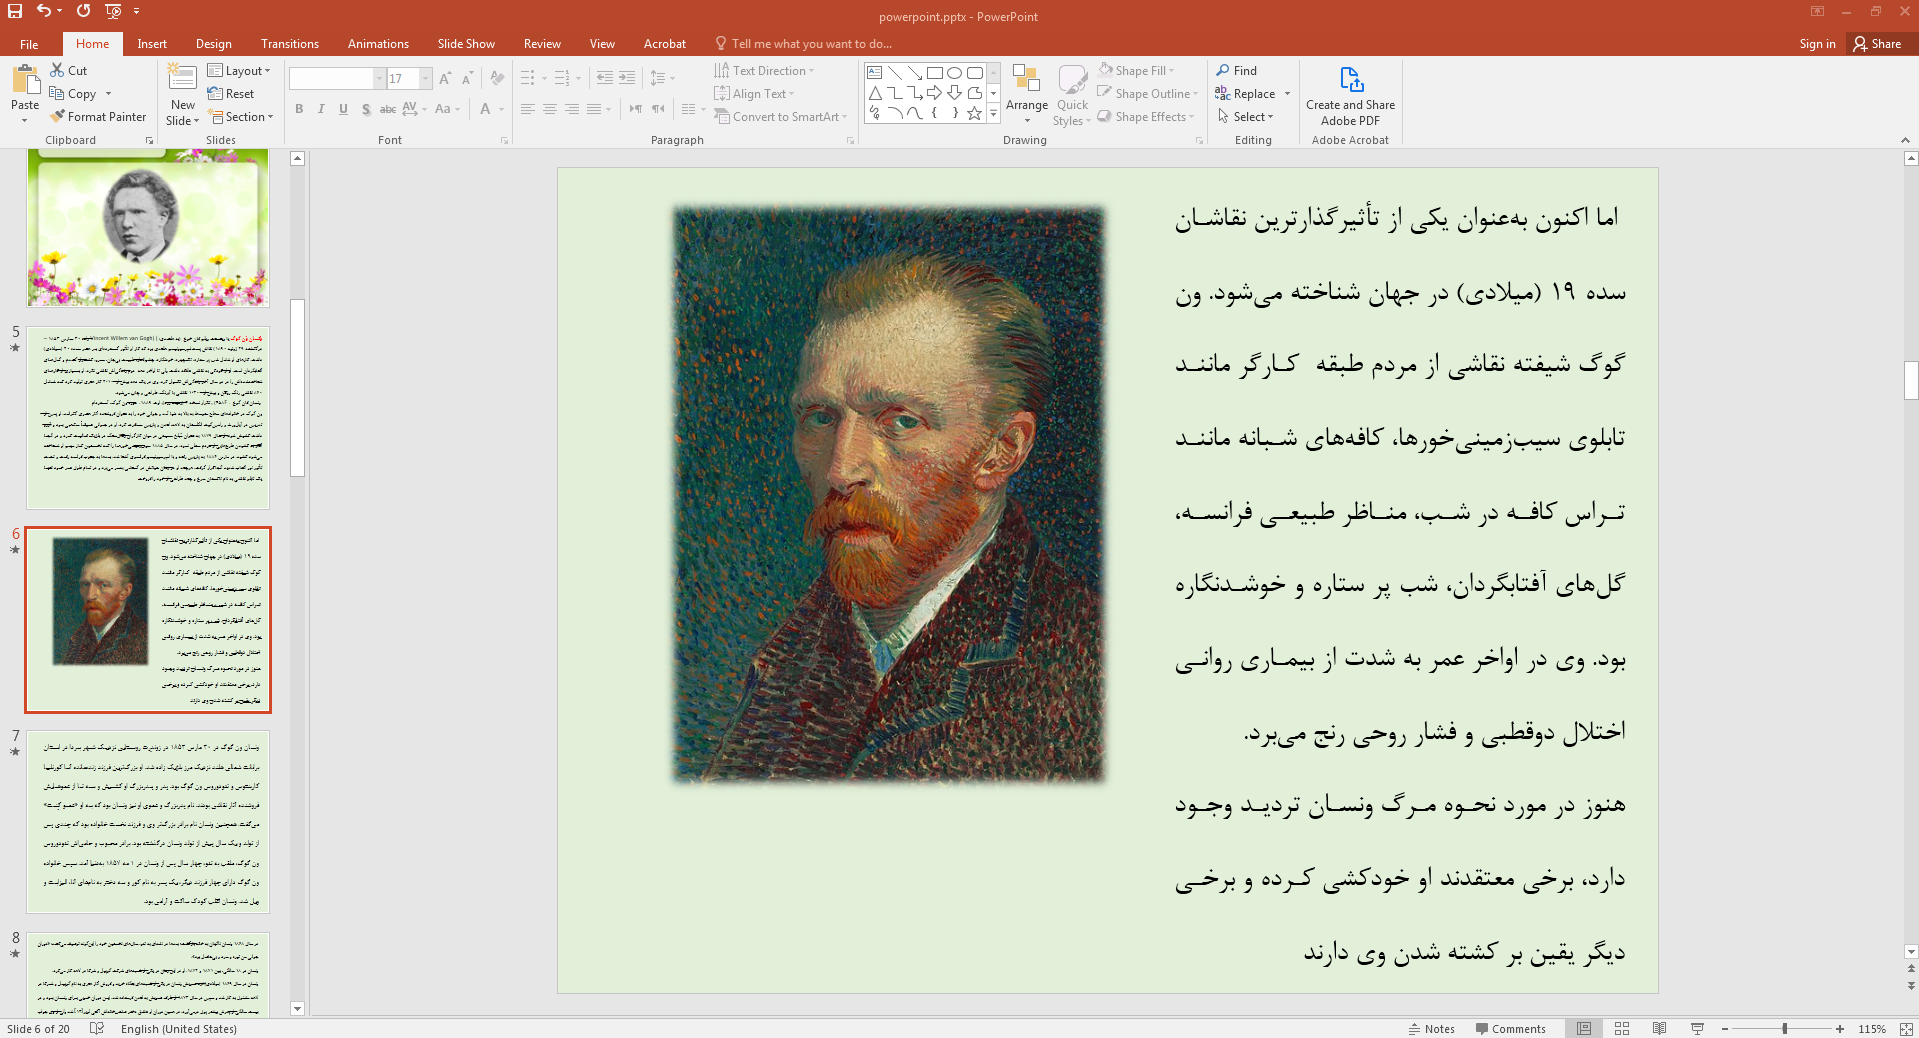Set right-to-left text direction
1919x1038 pixels.
[x=658, y=109]
